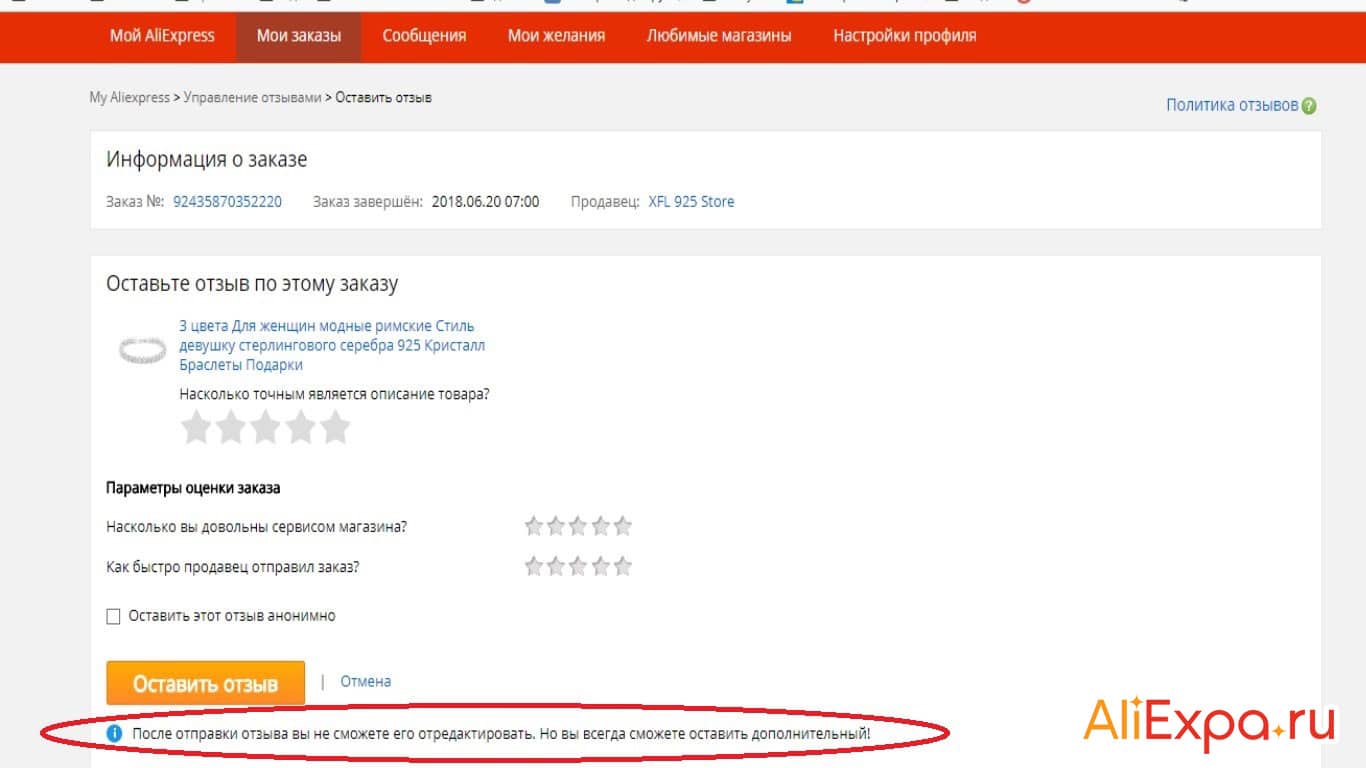The height and width of the screenshot is (768, 1366).
Task: Click the Информация о заказе heading
Action: coord(207,160)
